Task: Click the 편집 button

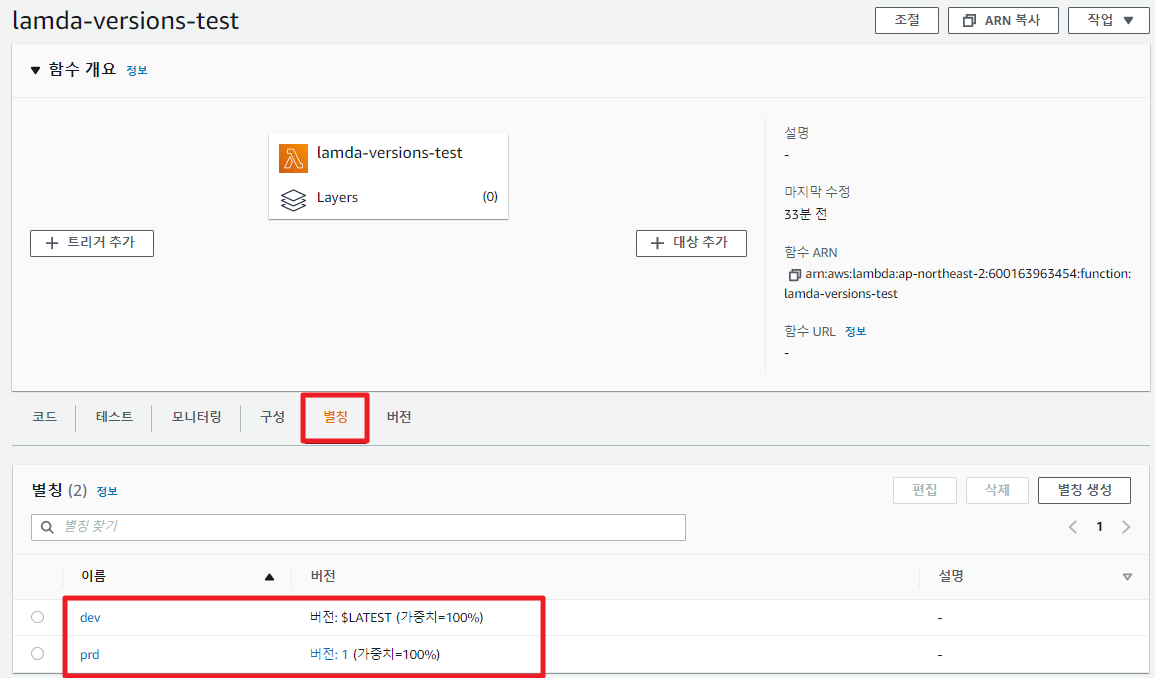Action: click(x=924, y=490)
